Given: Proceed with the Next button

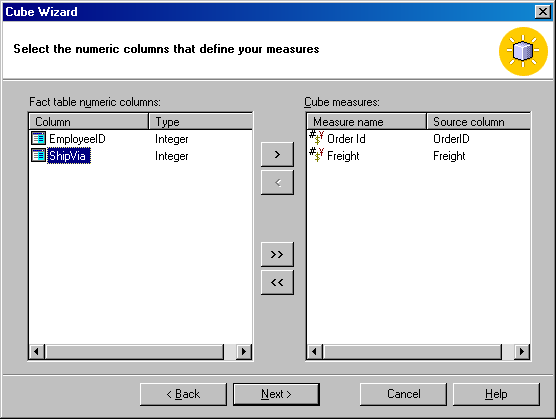Looking at the screenshot, I should pos(276,394).
